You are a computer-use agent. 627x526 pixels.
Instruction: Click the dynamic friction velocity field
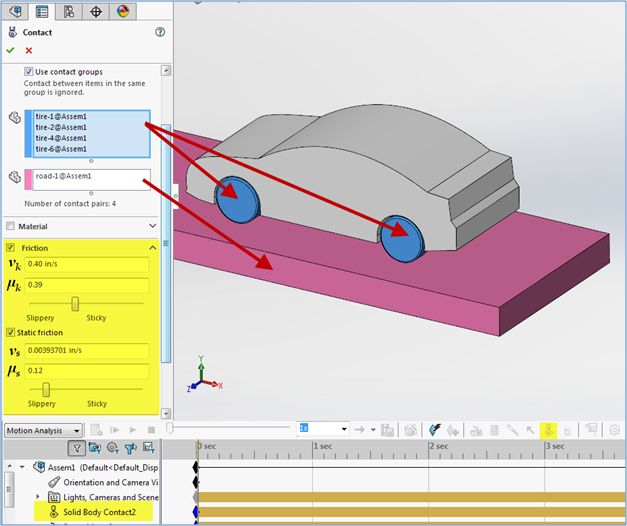click(87, 264)
